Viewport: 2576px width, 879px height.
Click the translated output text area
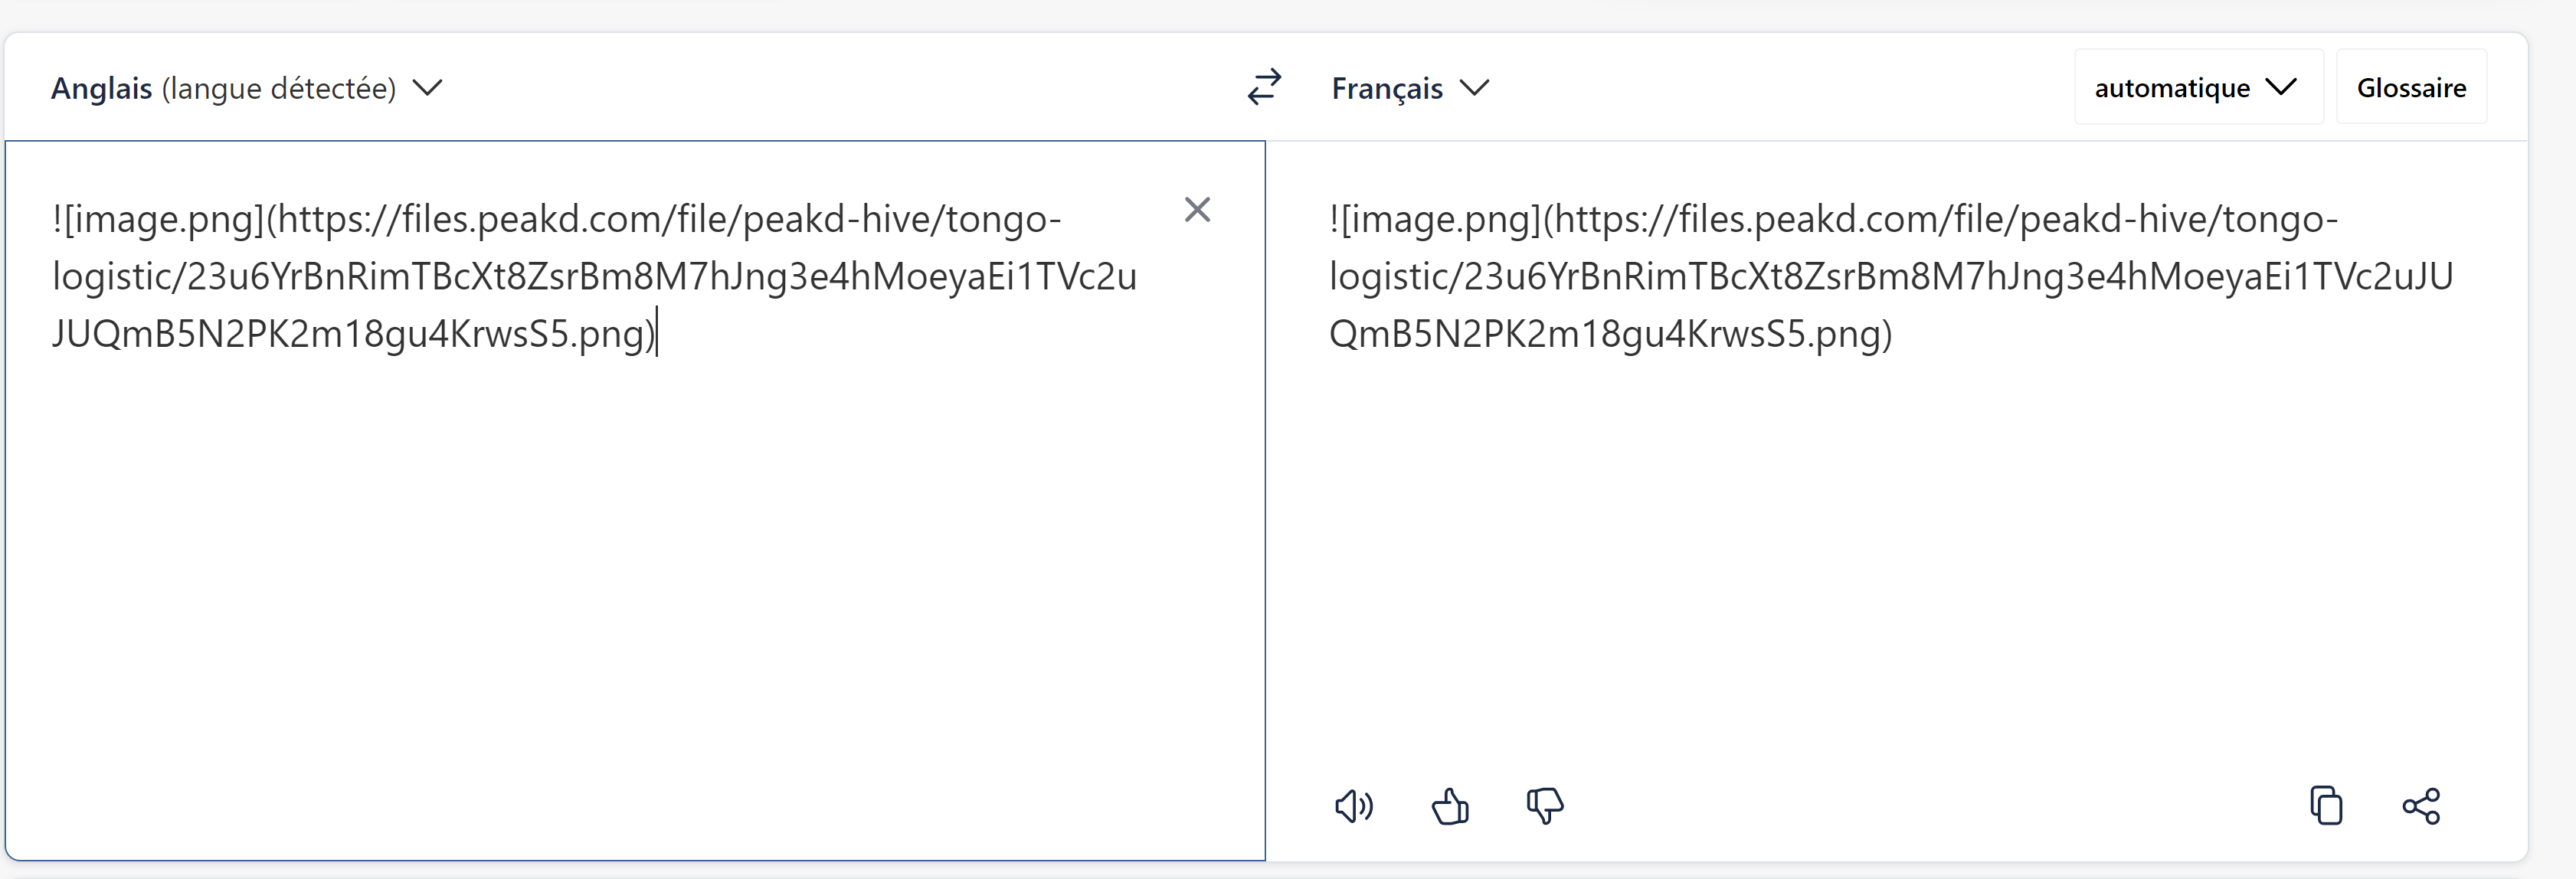point(1895,450)
